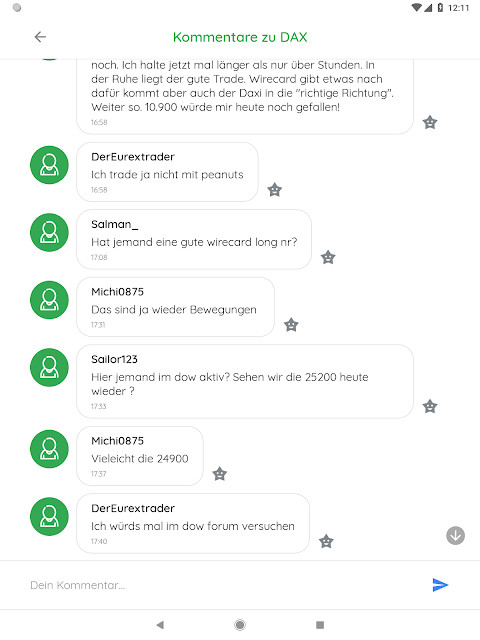Open Sailor123's profile avatar

49,367
